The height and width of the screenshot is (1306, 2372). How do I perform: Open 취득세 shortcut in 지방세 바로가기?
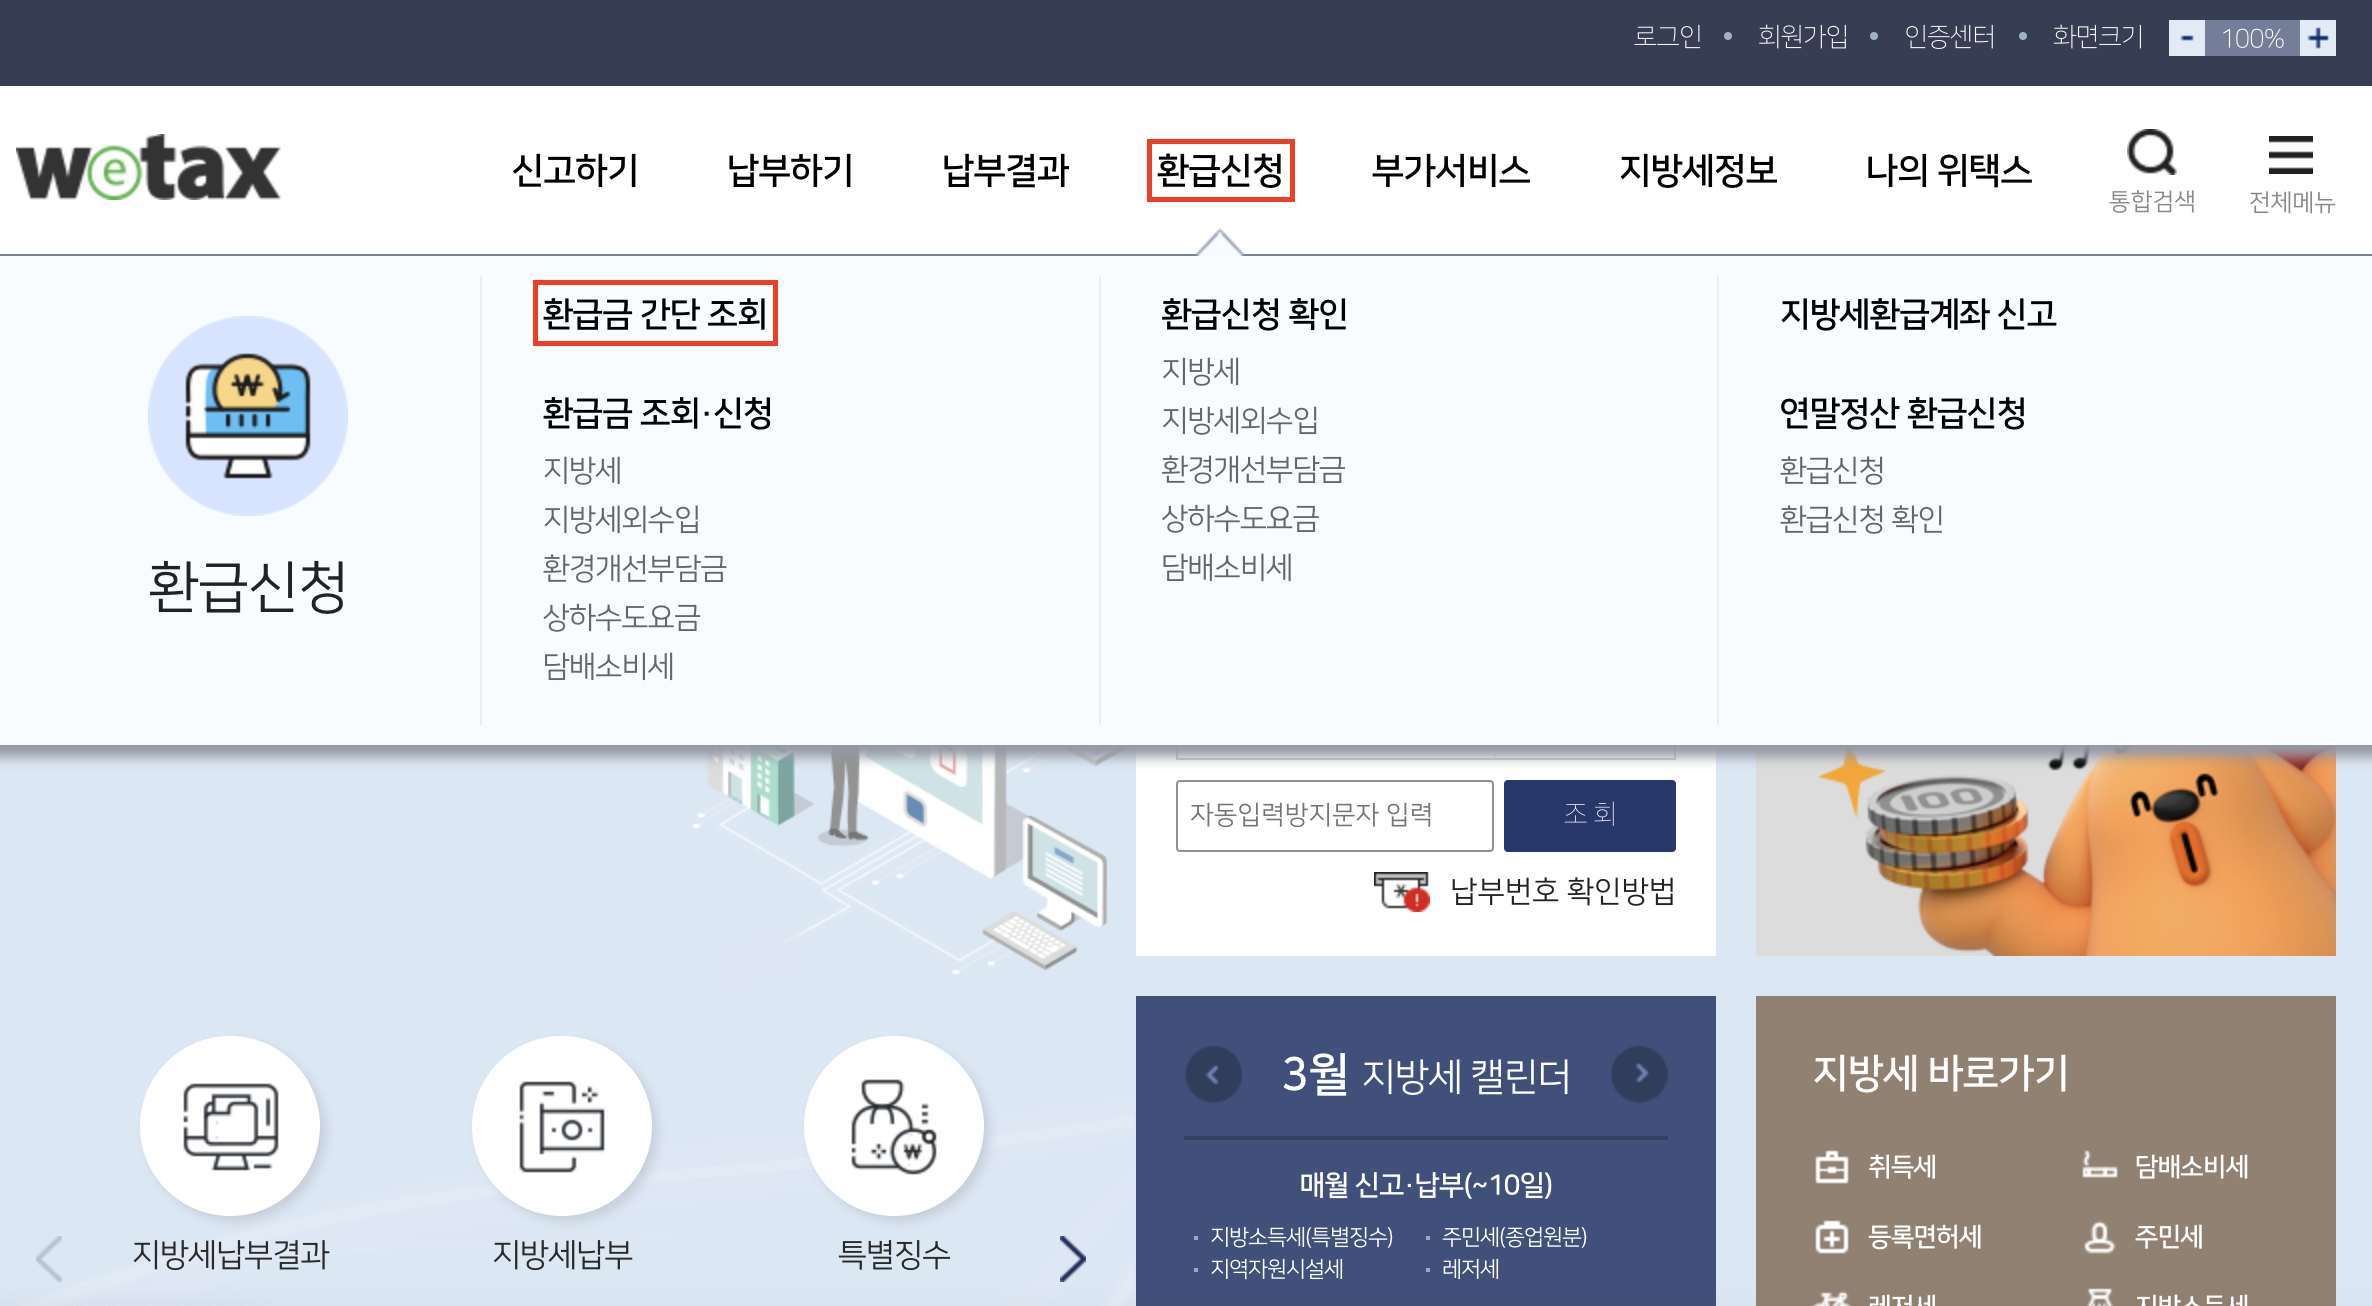(1900, 1167)
